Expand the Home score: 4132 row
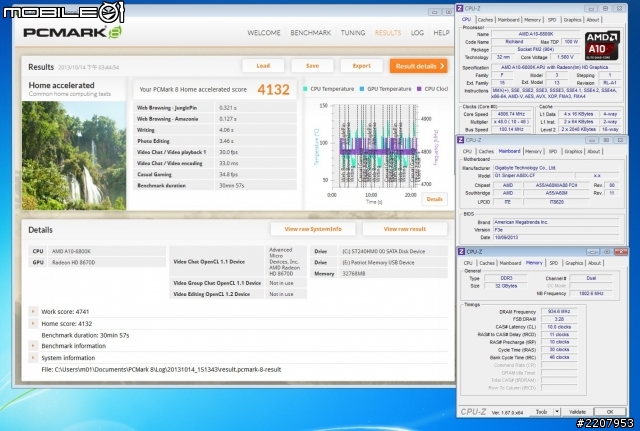This screenshot has width=640, height=431. (x=33, y=323)
